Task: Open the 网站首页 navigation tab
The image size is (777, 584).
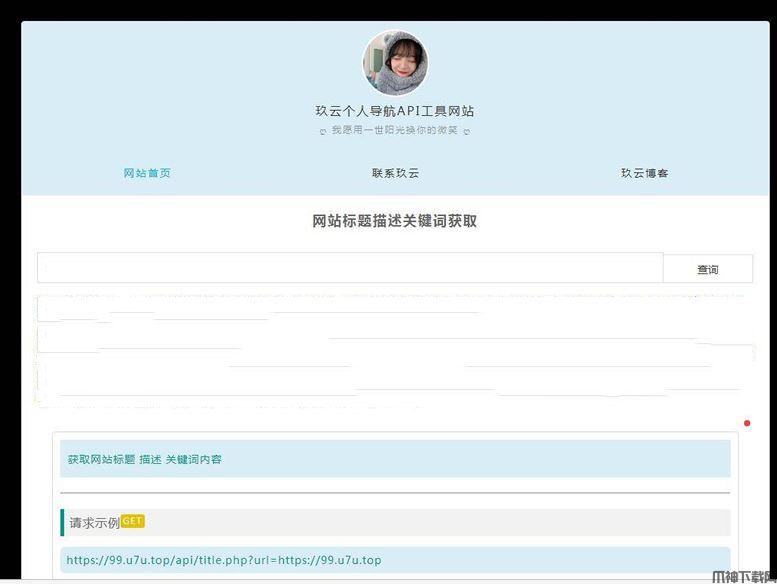Action: 147,173
